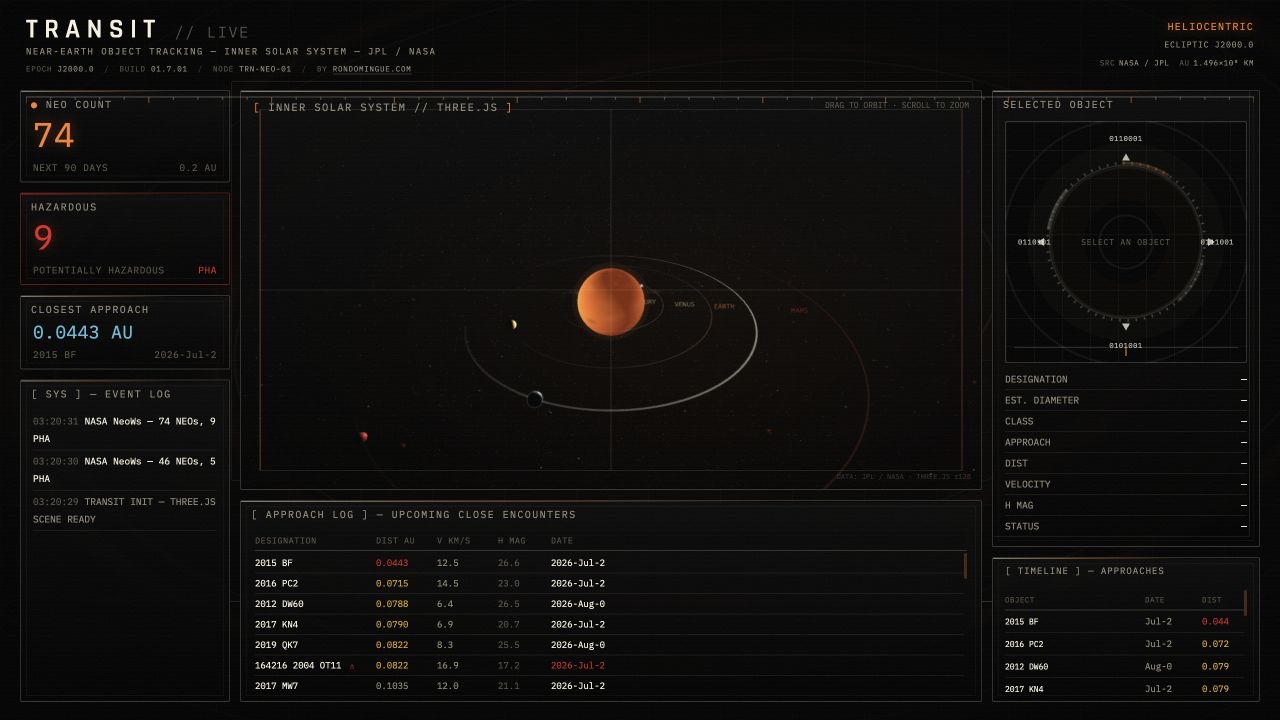Open the RONDOMINGUE.COM link

click(x=372, y=69)
